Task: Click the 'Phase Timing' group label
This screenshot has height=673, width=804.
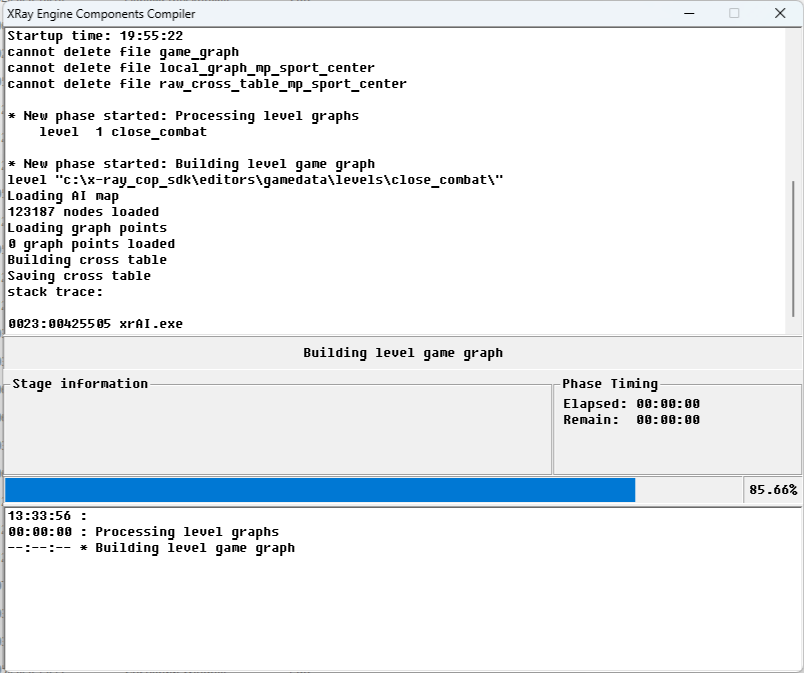Action: click(x=610, y=383)
